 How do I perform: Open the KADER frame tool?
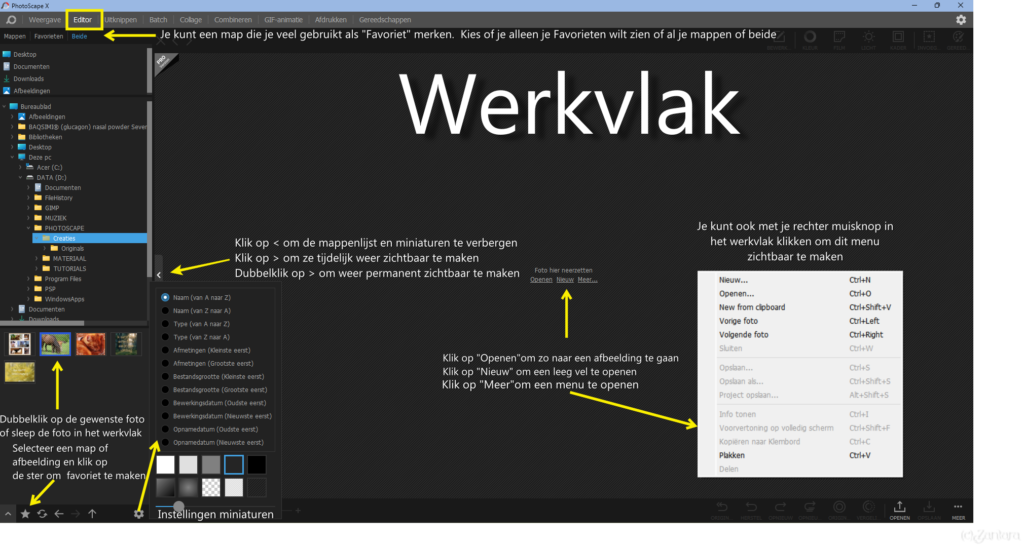tap(898, 40)
